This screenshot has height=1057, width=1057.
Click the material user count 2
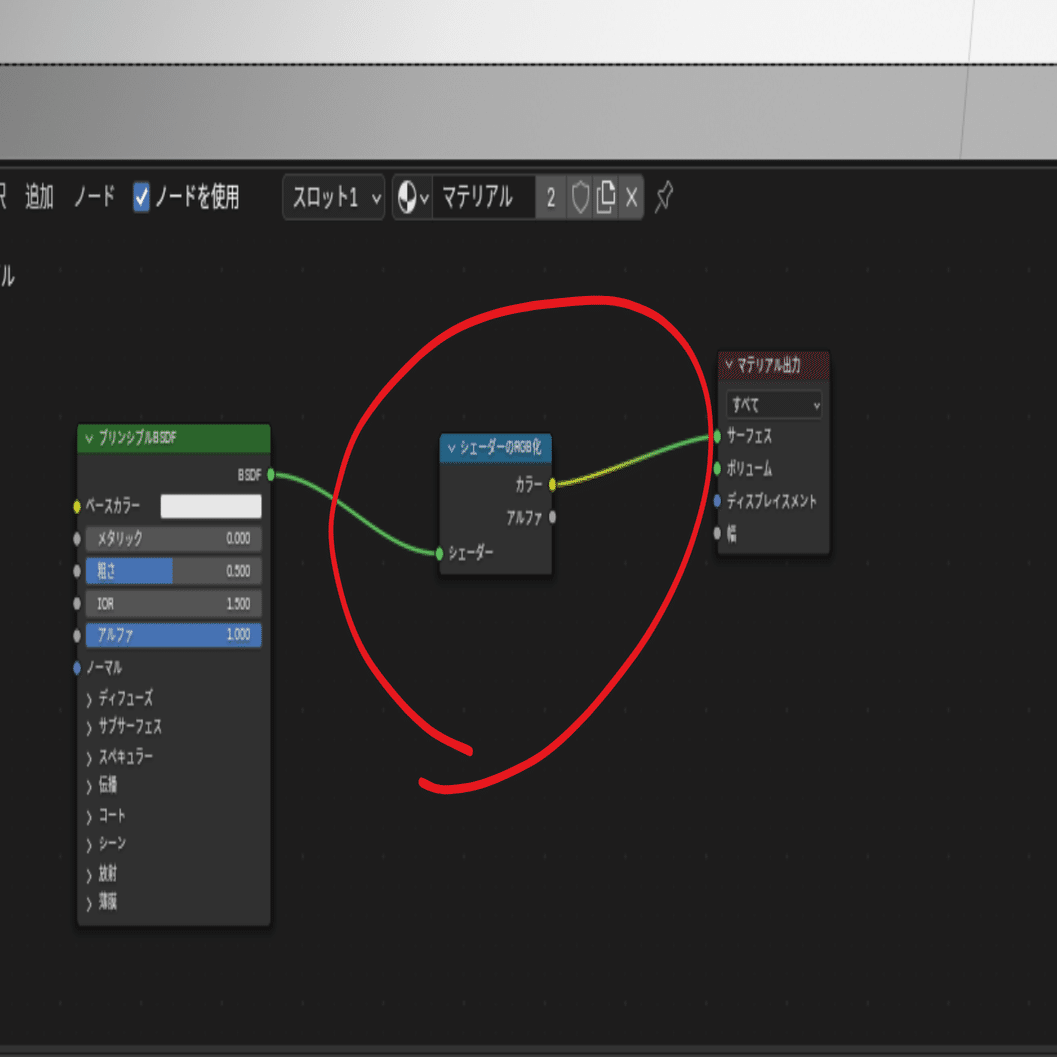pos(551,198)
